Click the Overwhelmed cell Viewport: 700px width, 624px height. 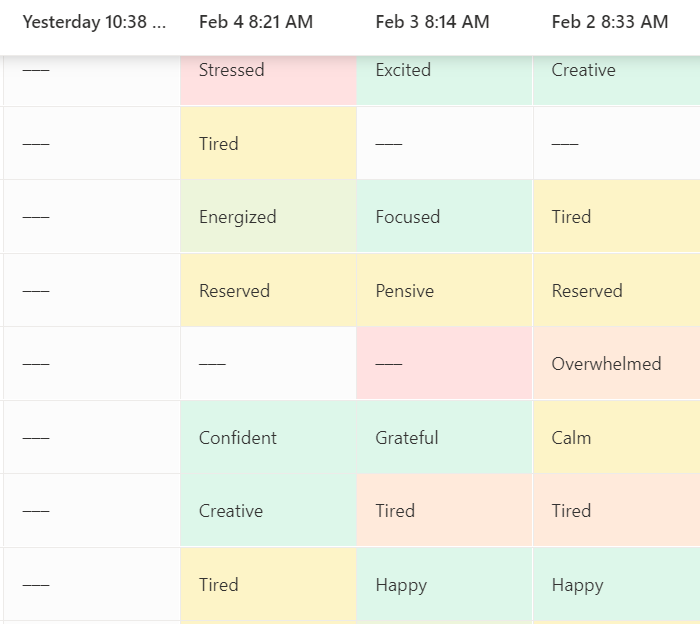coord(617,363)
